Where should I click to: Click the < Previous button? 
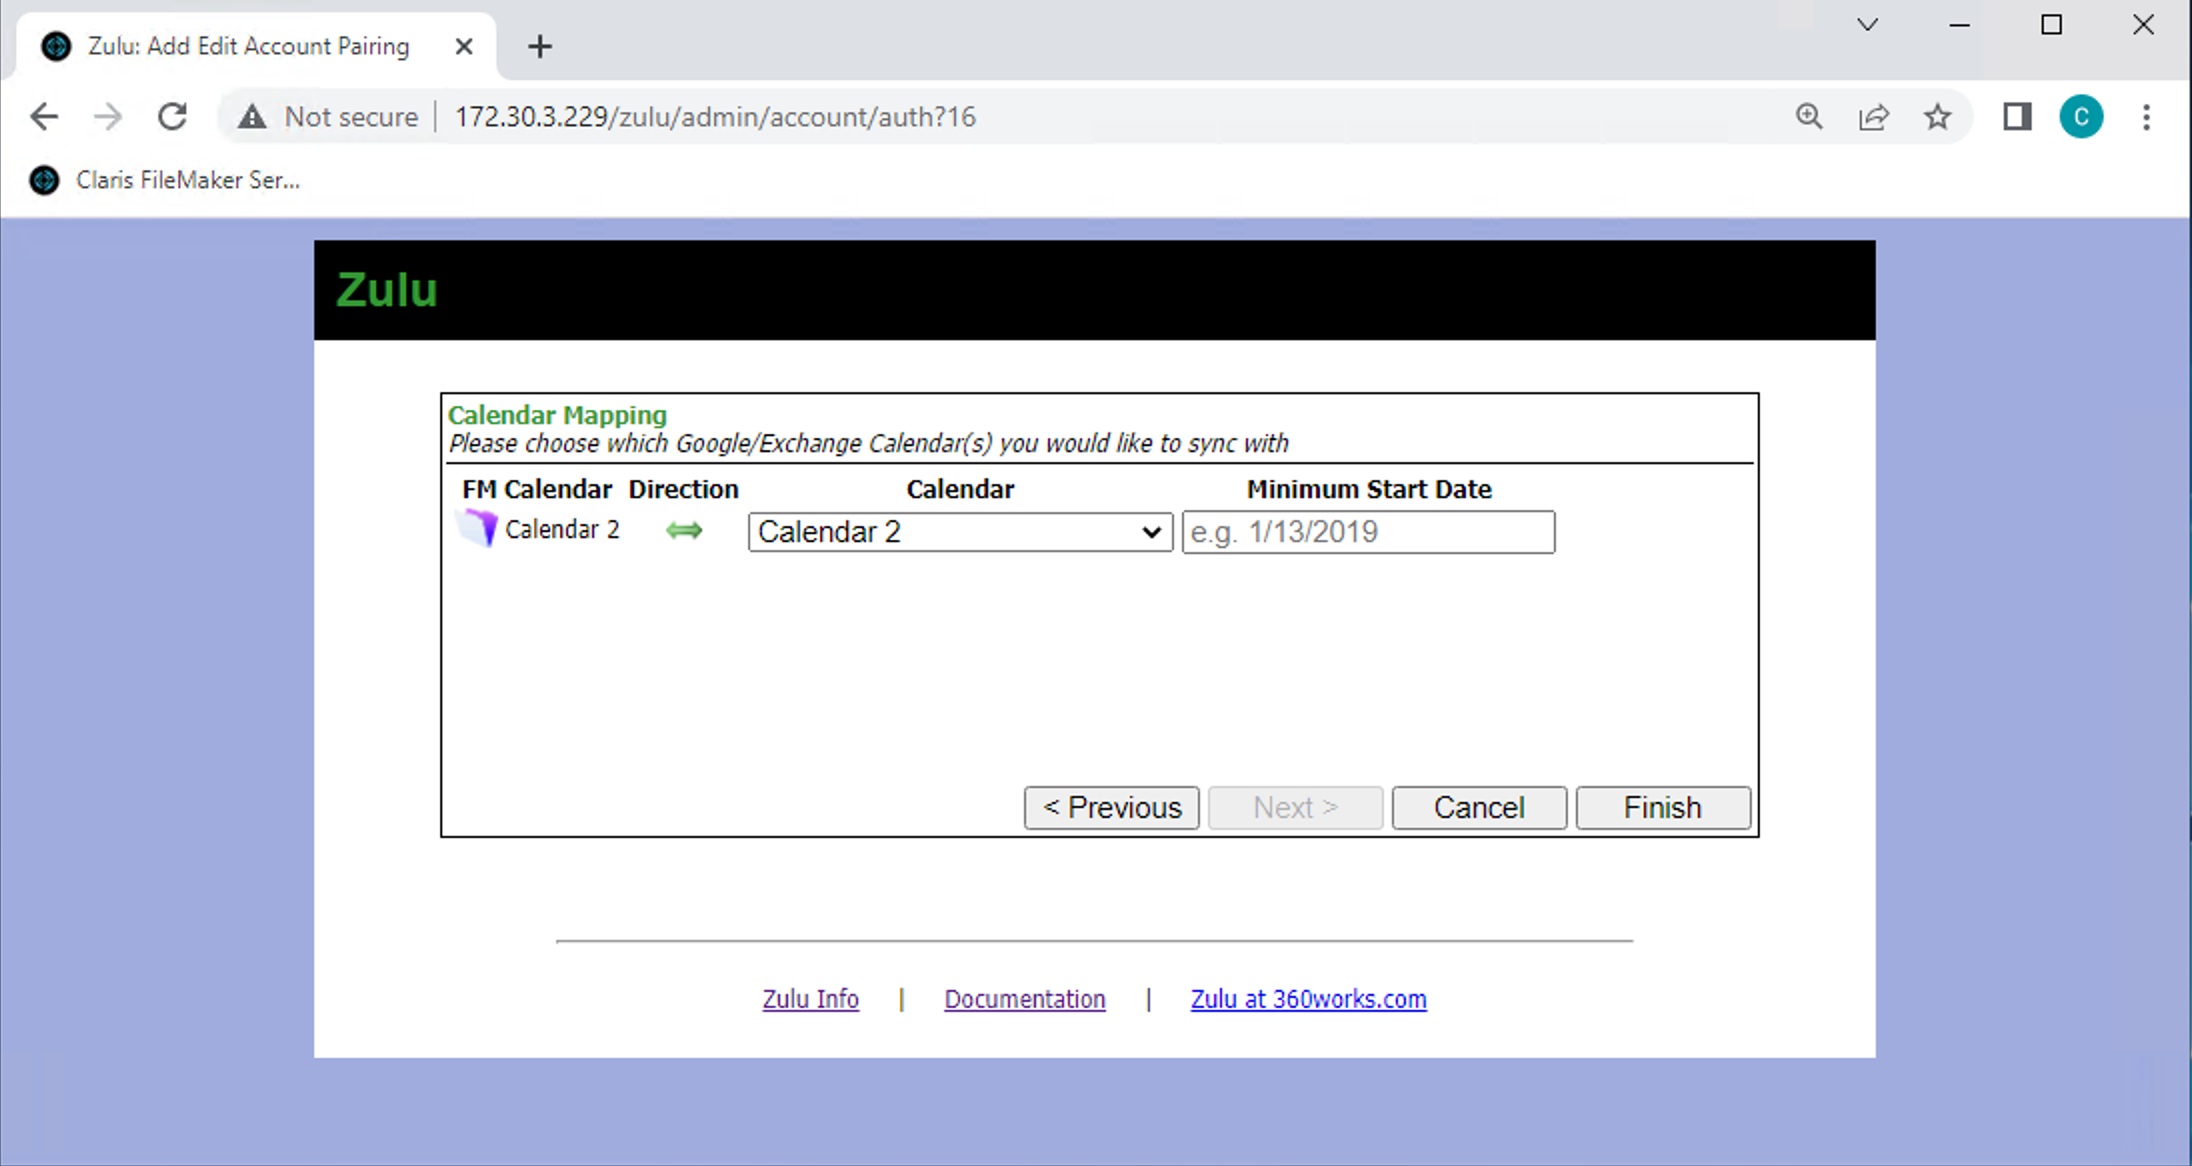point(1112,807)
